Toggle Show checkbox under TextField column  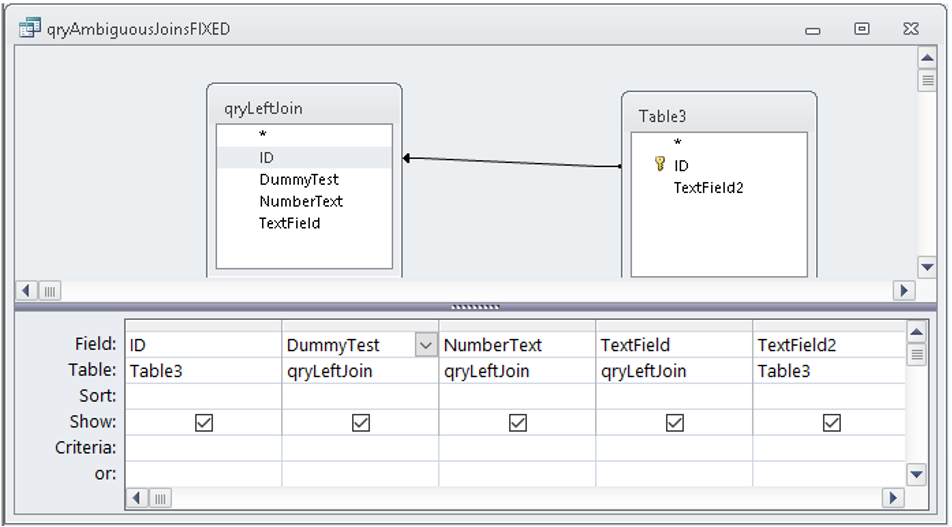[675, 423]
